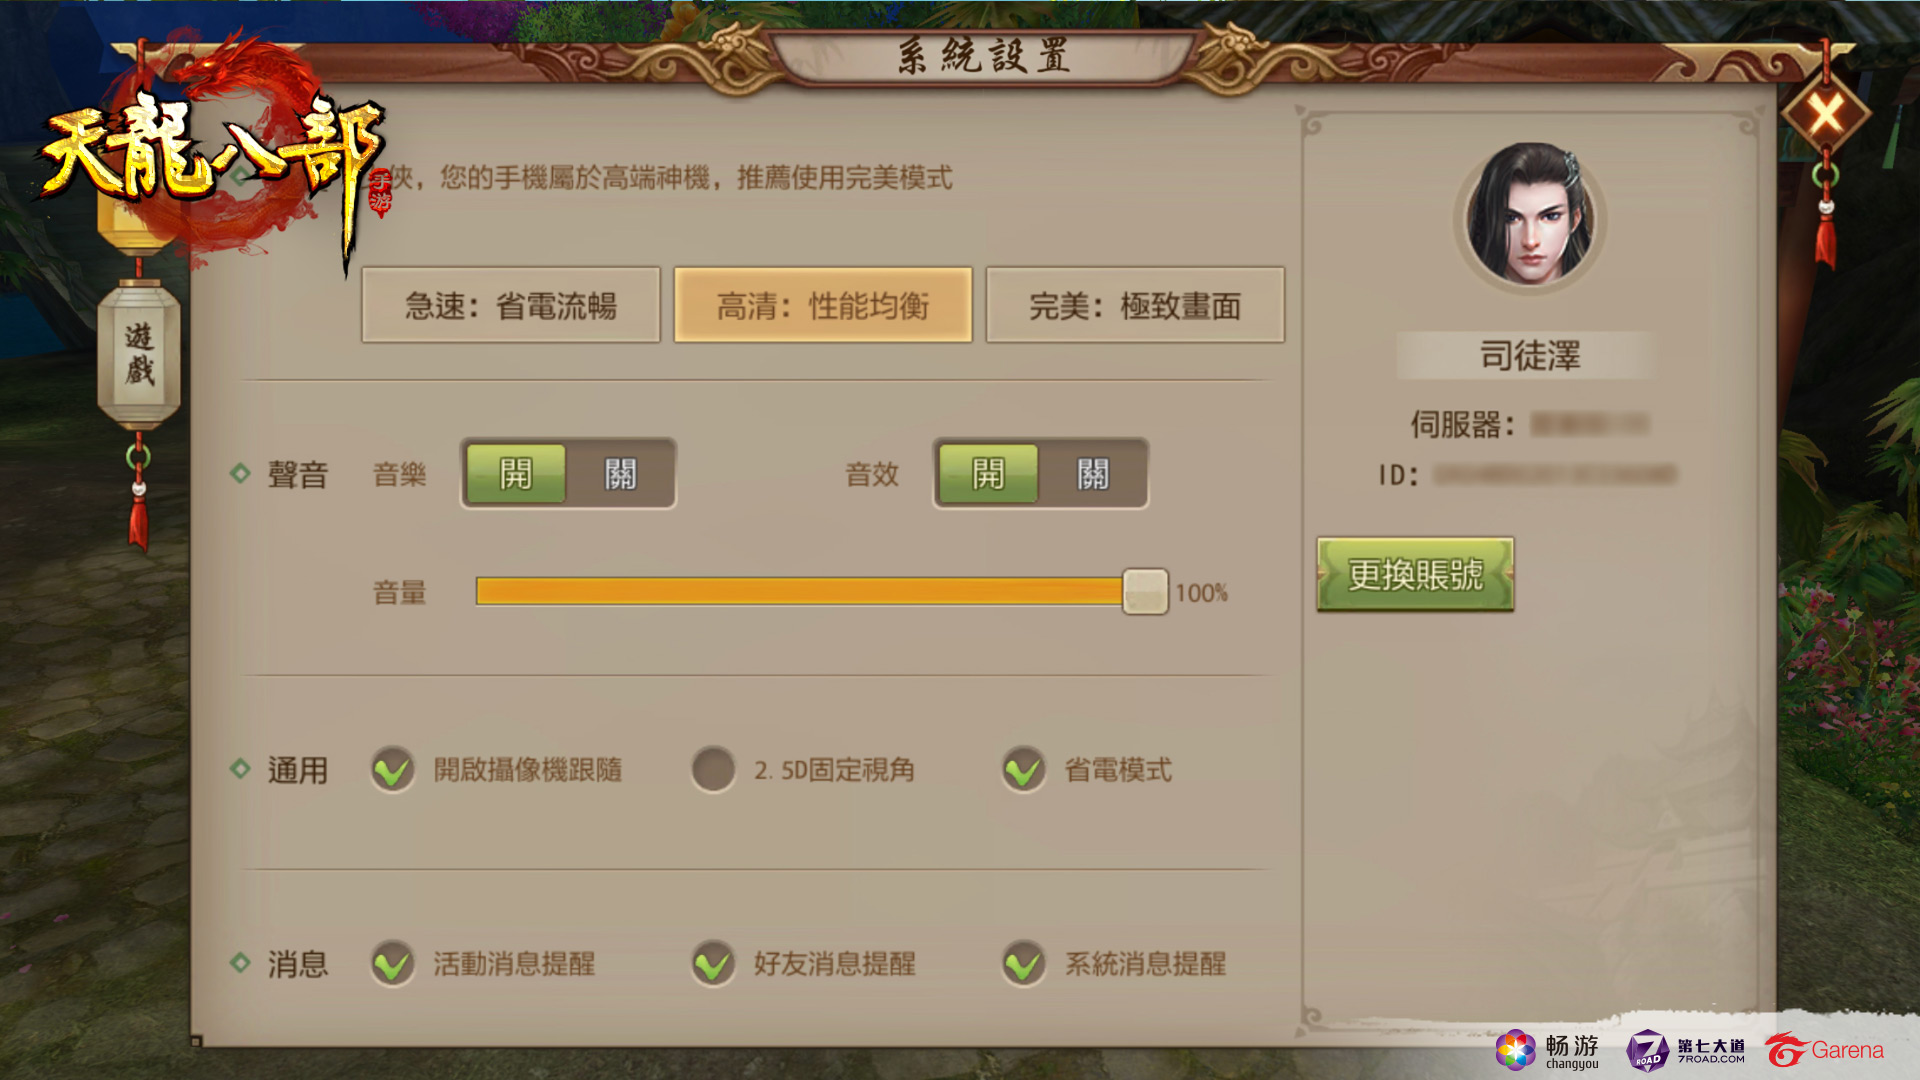The image size is (1920, 1080).
Task: Click the Garena logo icon
Action: pos(1825,1050)
